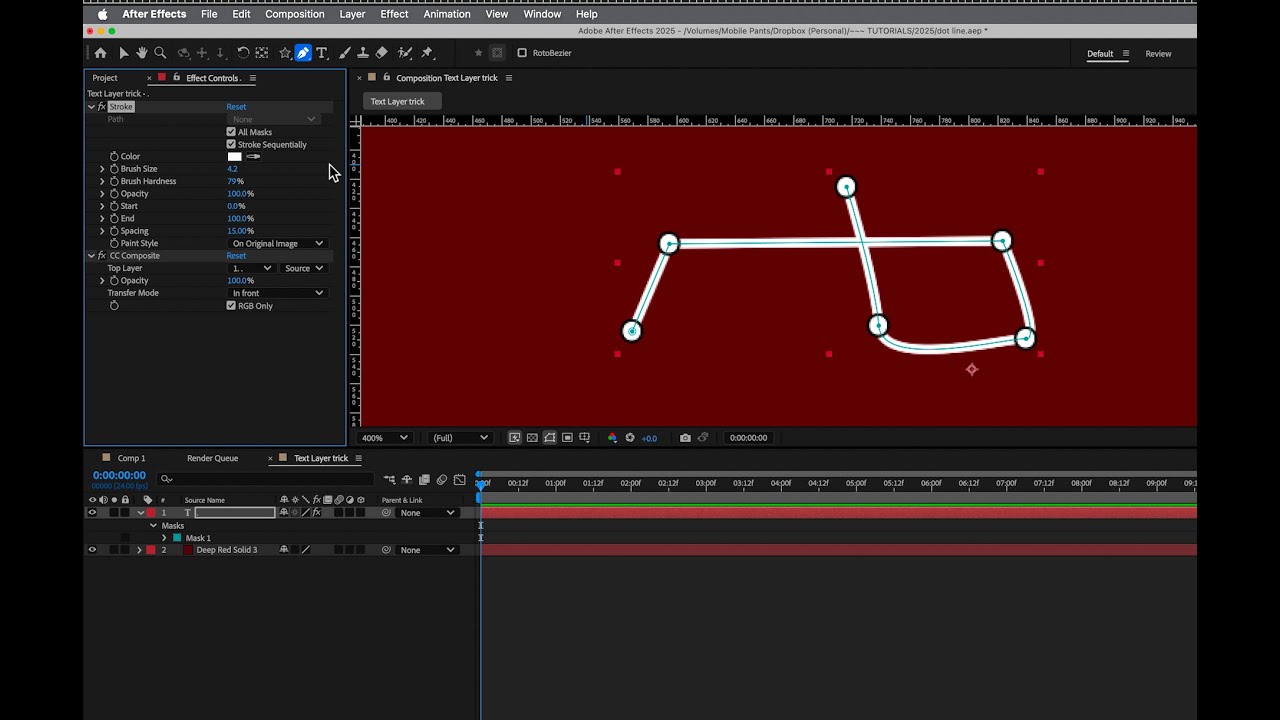Viewport: 1280px width, 720px height.
Task: Uncheck the All Masks checkbox
Action: (x=231, y=132)
